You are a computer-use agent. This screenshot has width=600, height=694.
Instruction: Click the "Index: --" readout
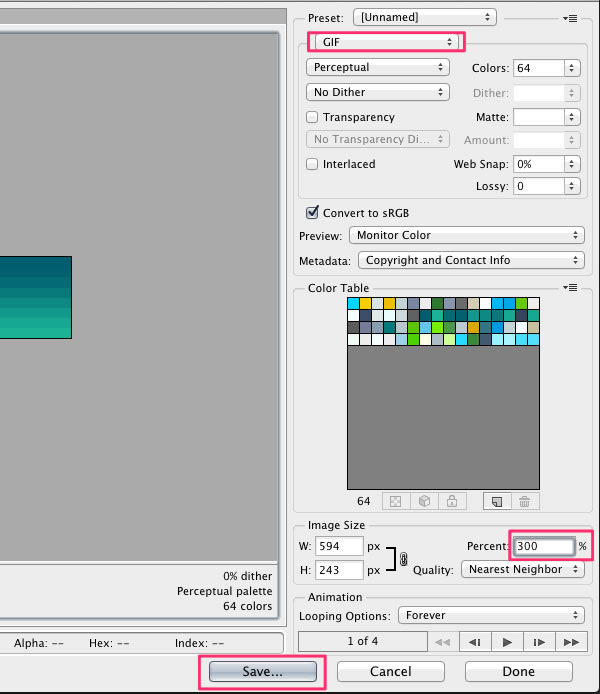(x=199, y=643)
